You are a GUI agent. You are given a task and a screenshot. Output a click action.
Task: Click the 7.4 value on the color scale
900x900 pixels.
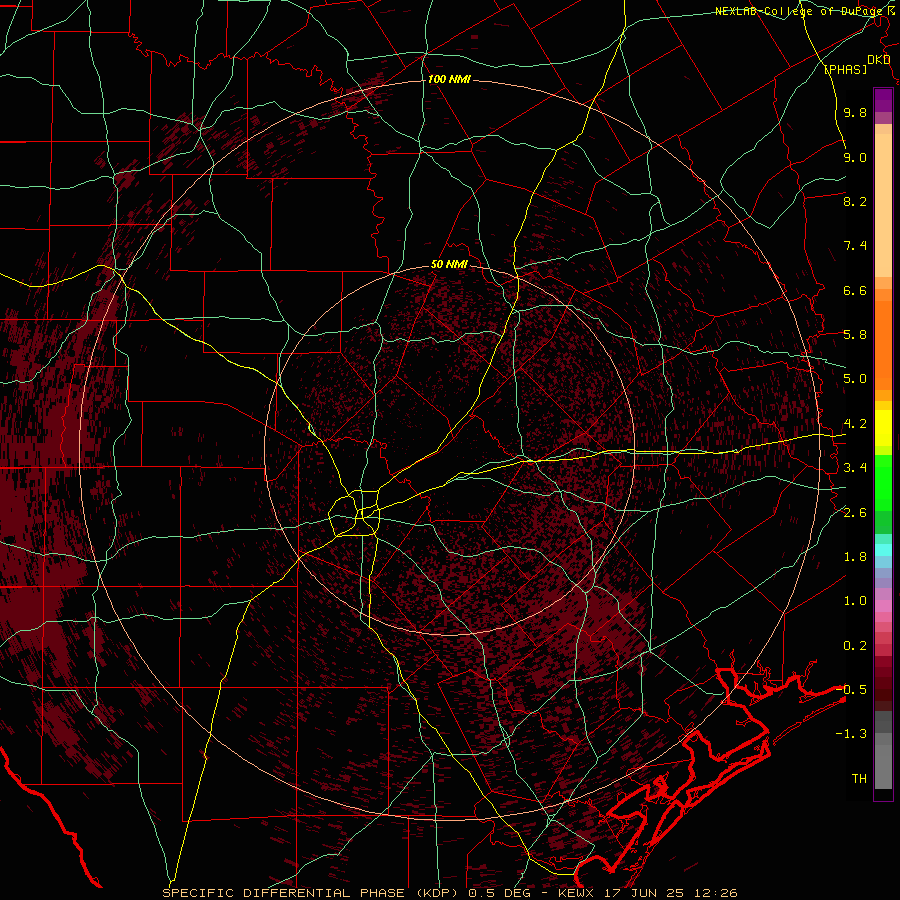855,246
